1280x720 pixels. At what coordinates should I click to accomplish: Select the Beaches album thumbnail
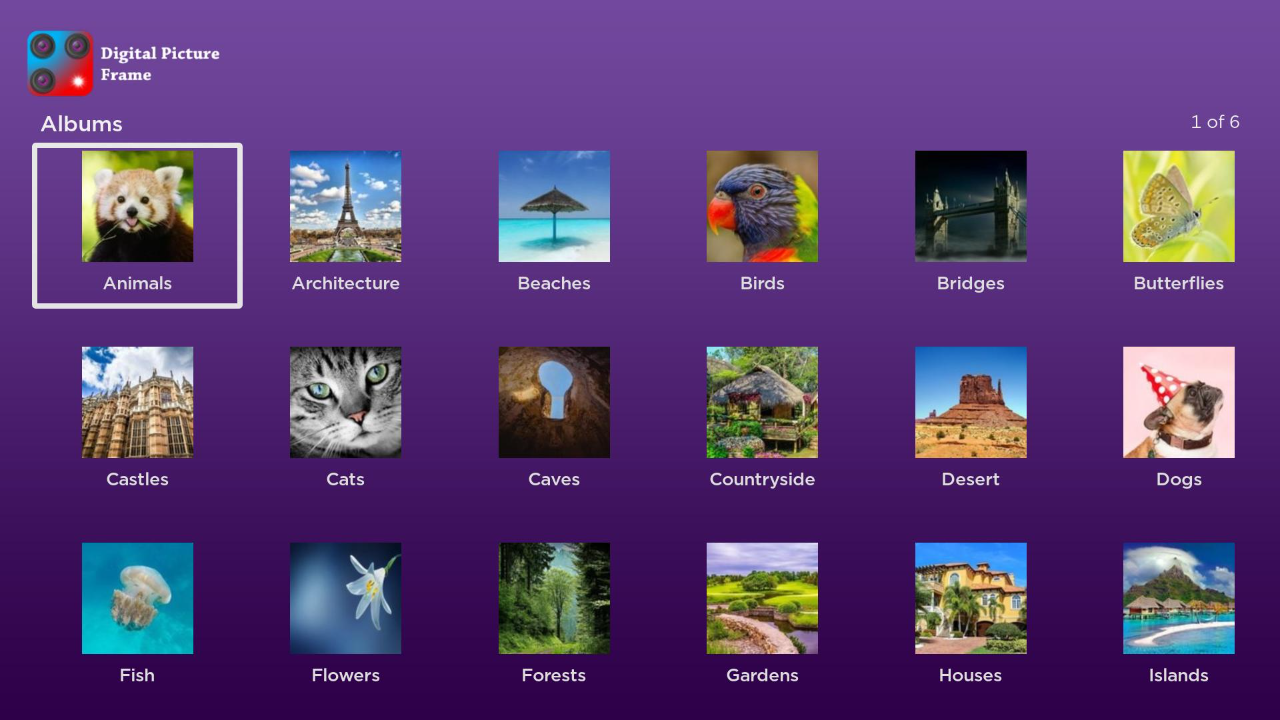(554, 206)
